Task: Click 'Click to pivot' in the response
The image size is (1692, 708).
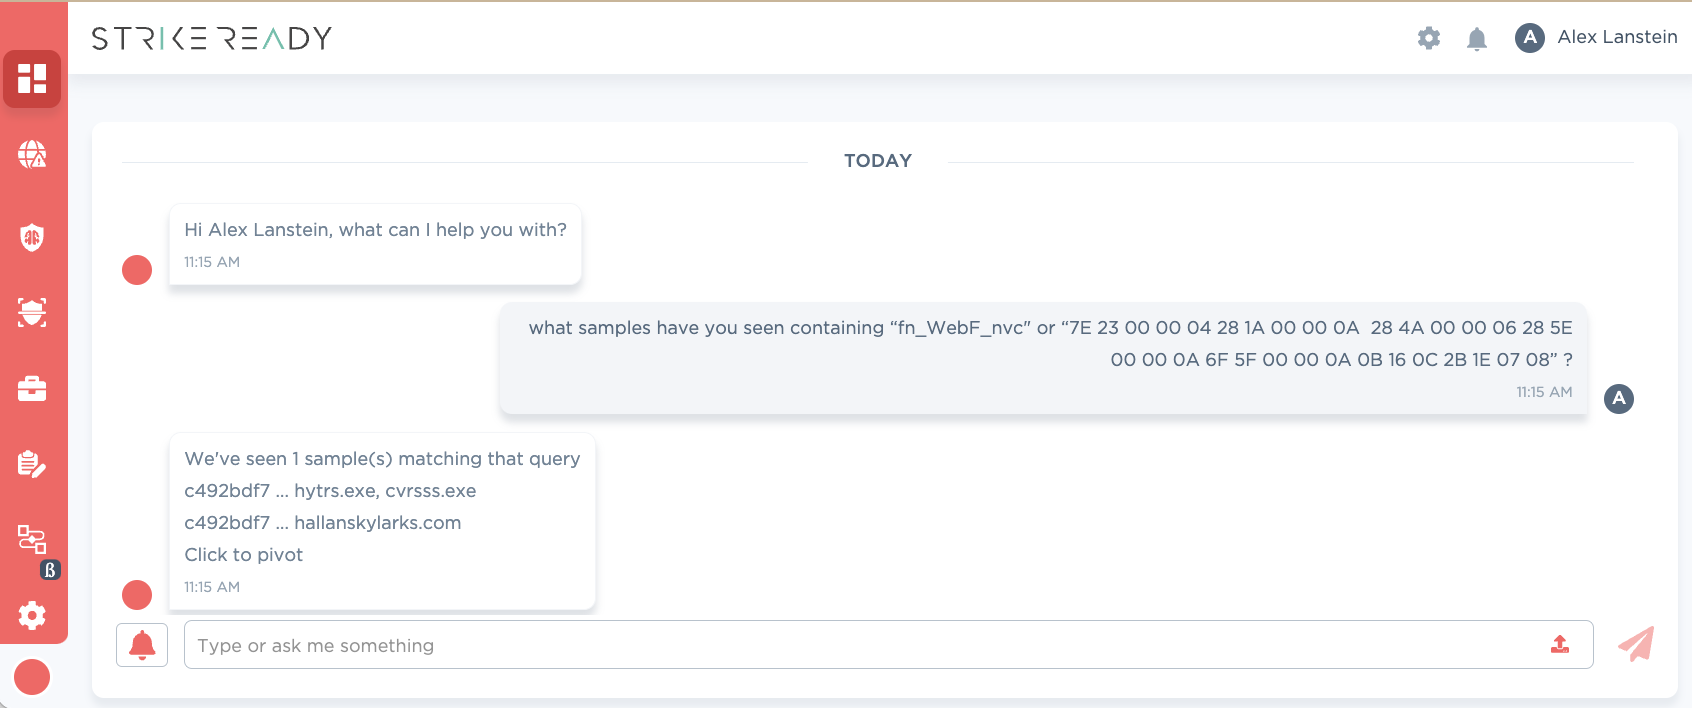Action: click(243, 555)
